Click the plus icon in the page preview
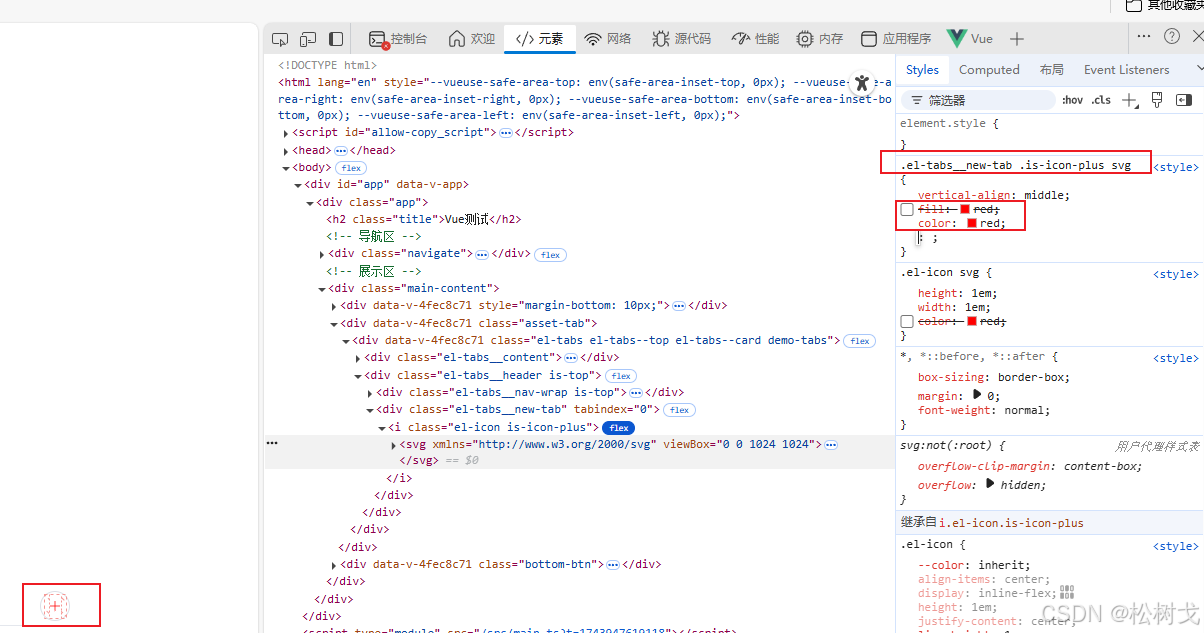The image size is (1204, 633). coord(55,605)
